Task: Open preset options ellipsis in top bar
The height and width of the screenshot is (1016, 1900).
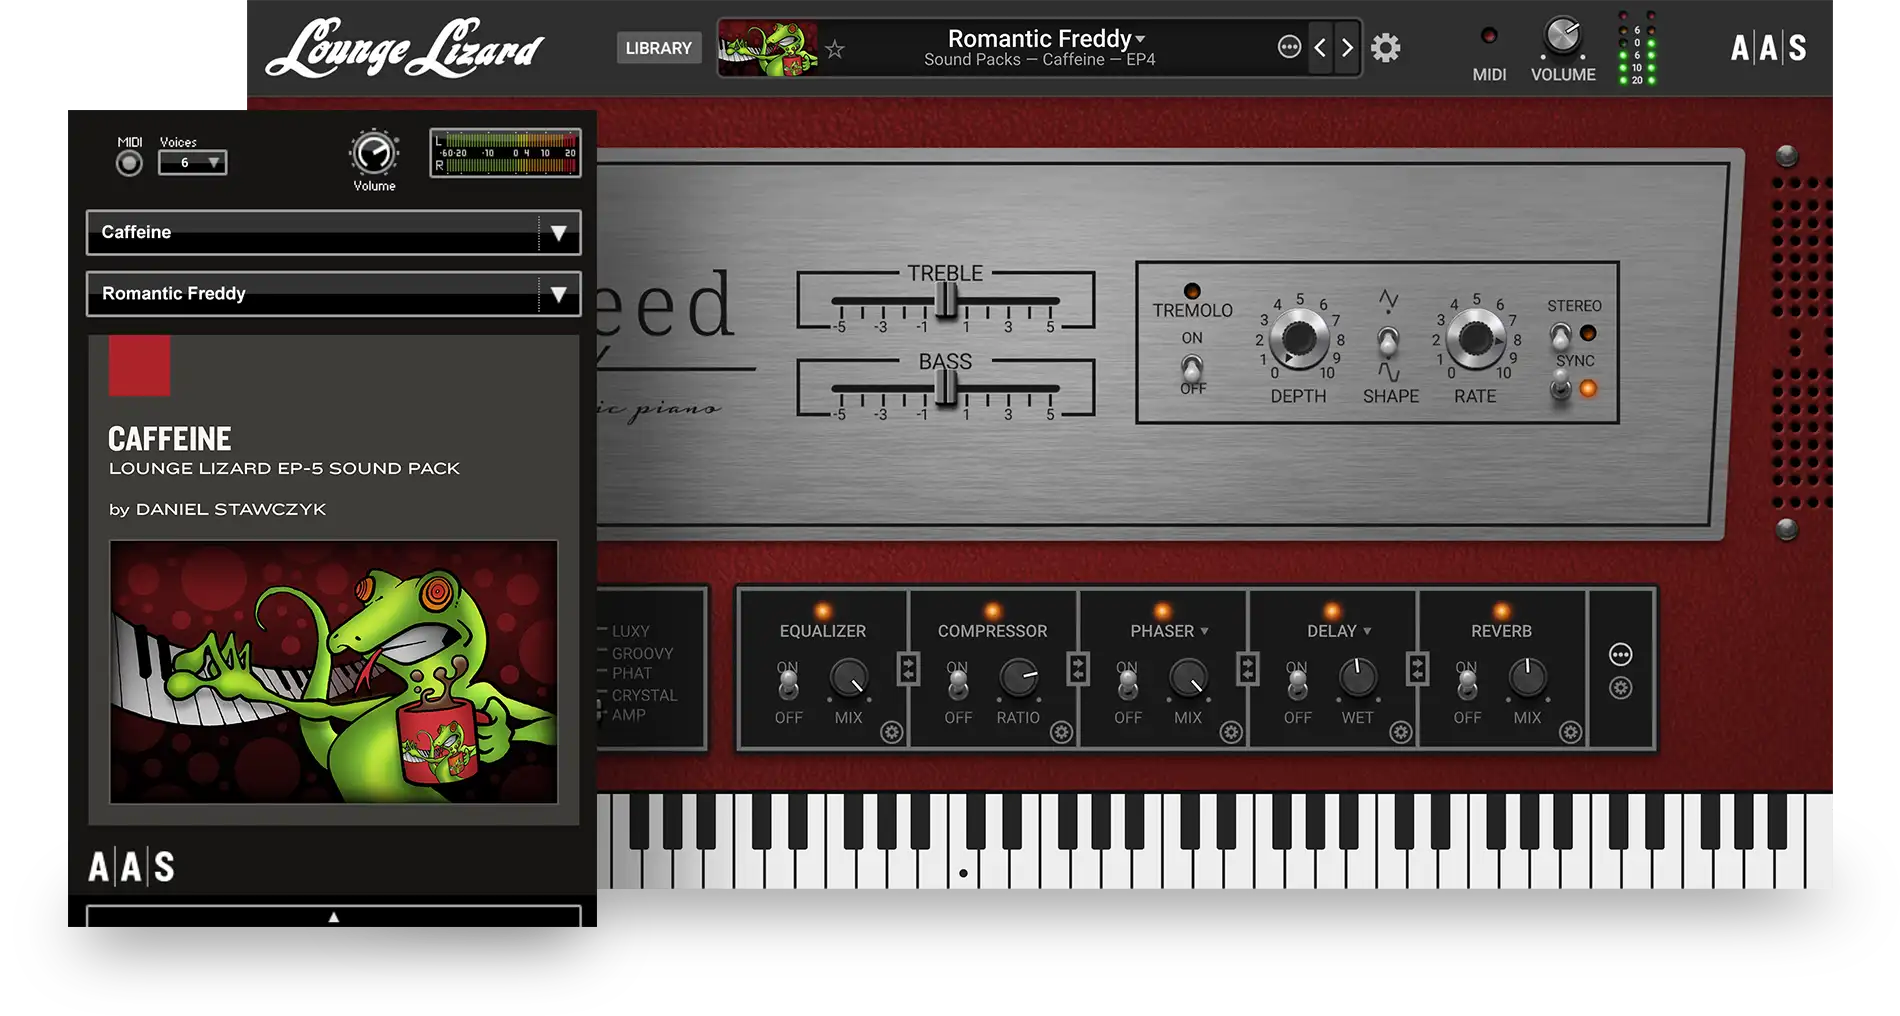Action: pos(1289,47)
